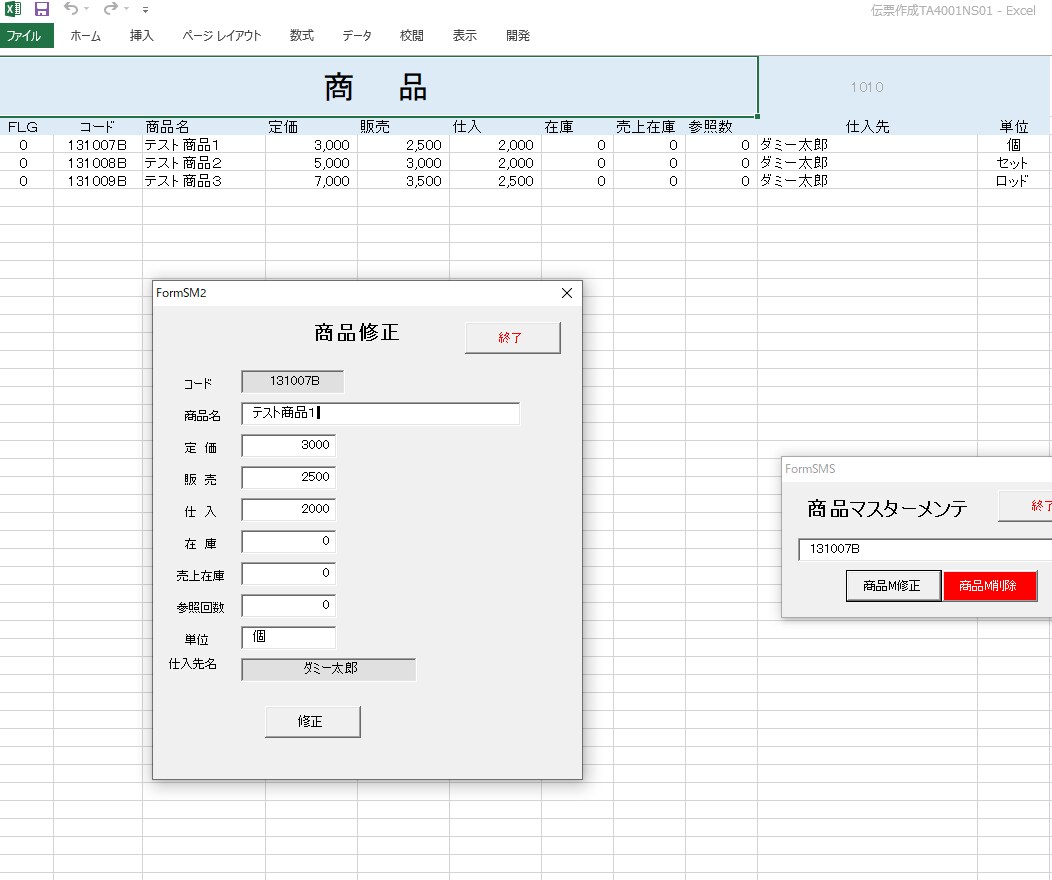This screenshot has height=880, width=1052.
Task: Select the 3,500 販売 cell
Action: tap(403, 181)
